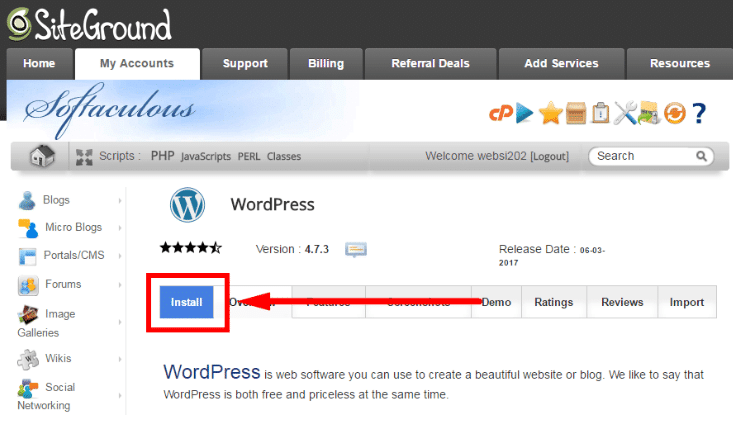This screenshot has width=733, height=422.
Task: Click the Blogs category icon
Action: [27, 200]
